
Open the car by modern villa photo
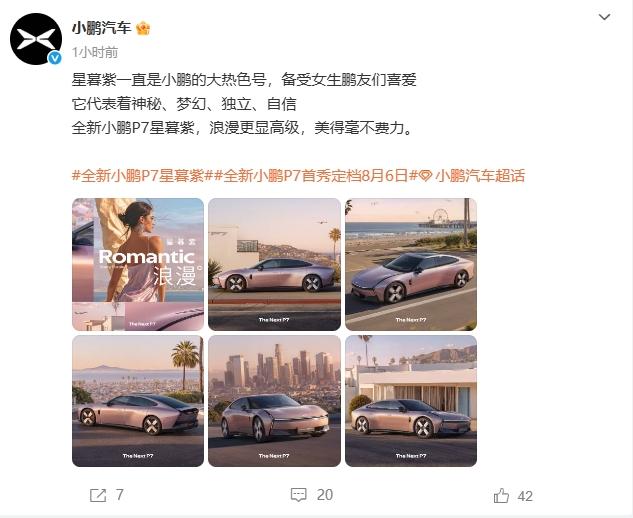(411, 401)
